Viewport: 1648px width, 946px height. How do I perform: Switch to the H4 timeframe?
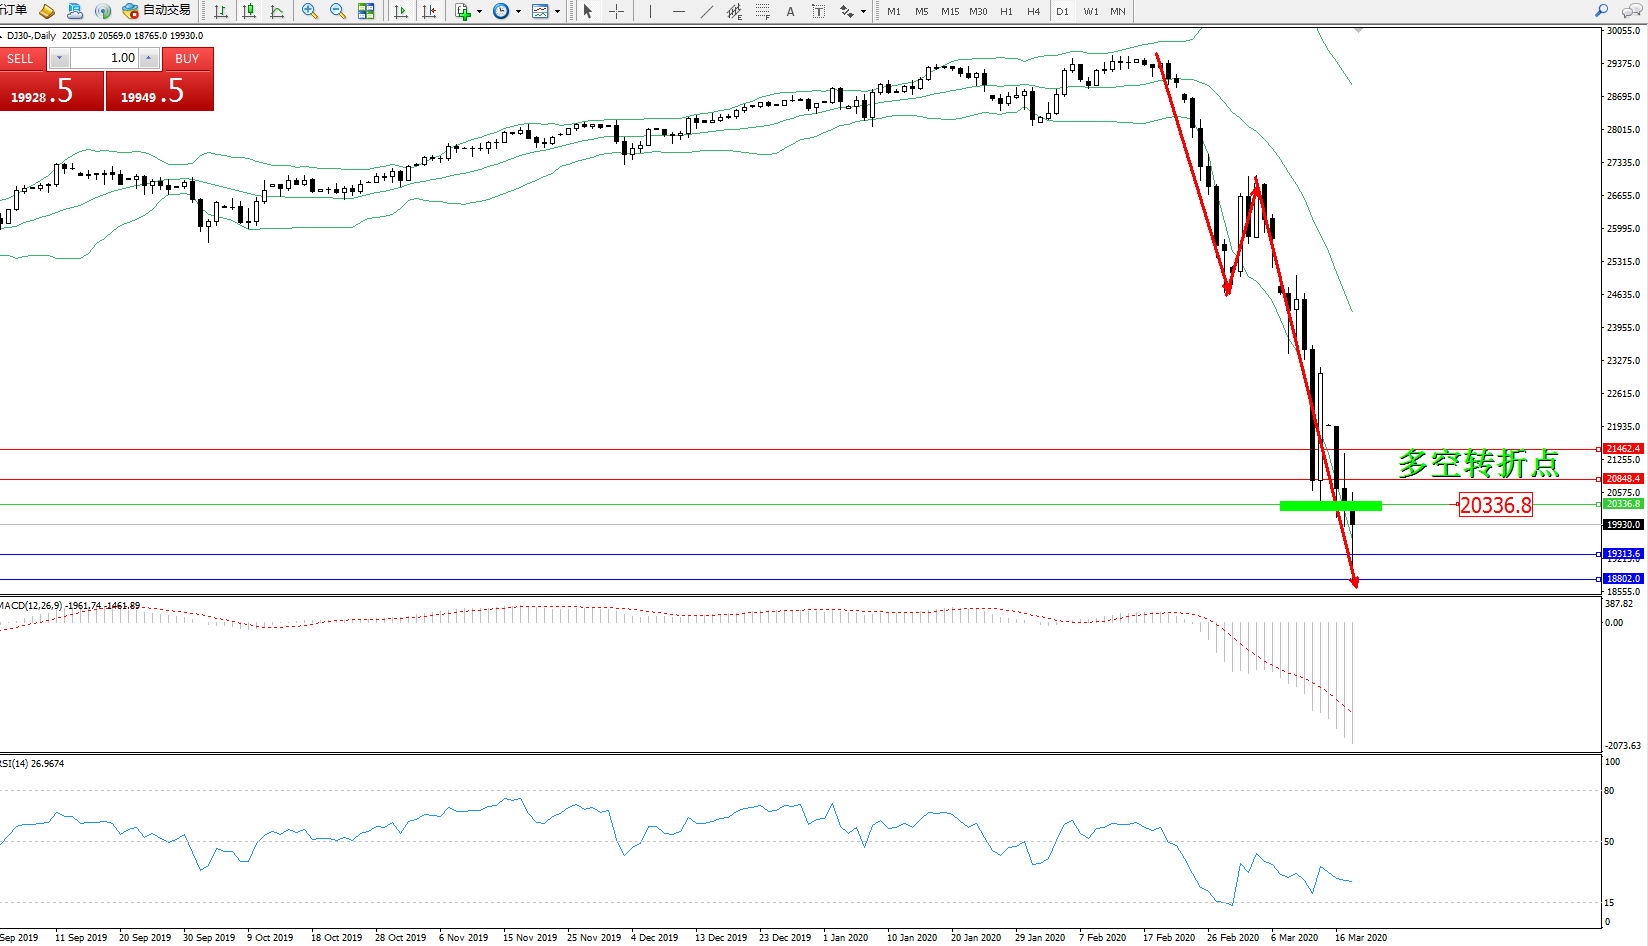coord(1033,11)
